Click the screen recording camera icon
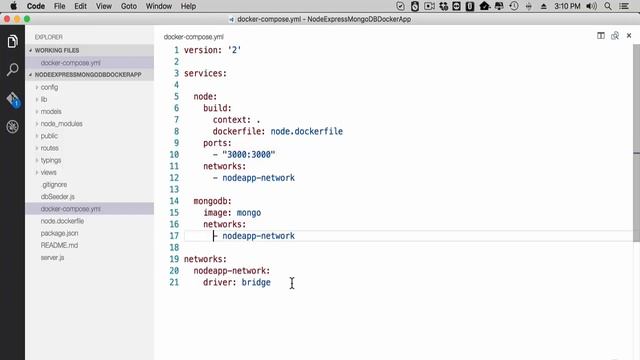Viewport: 640px width, 360px height. point(429,6)
